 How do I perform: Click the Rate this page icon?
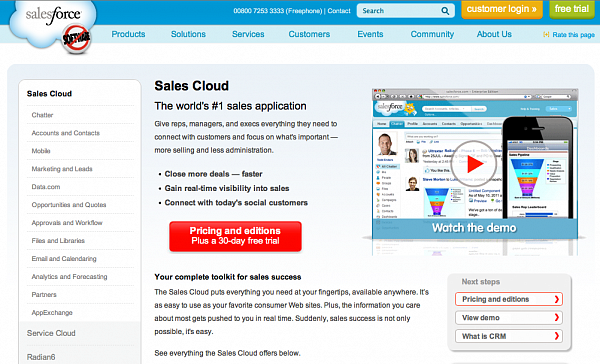(546, 34)
